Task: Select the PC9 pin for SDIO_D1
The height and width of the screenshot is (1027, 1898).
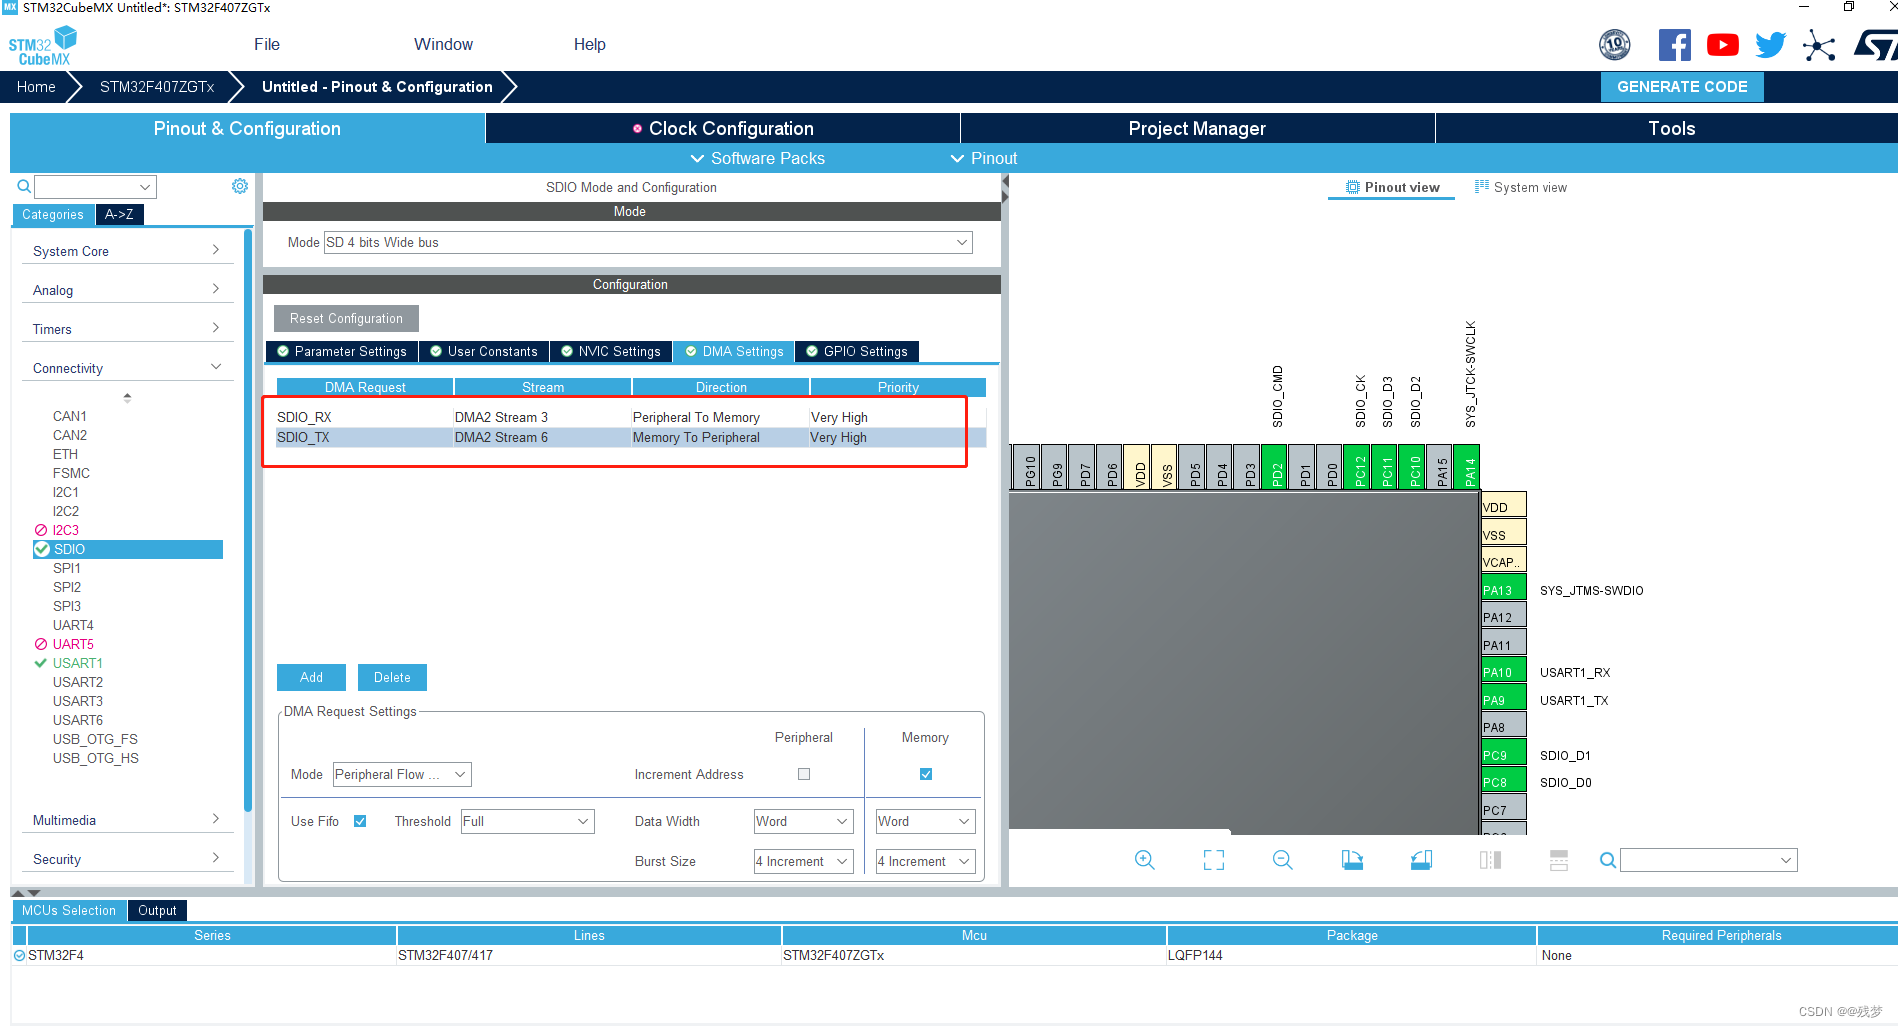Action: [x=1503, y=754]
